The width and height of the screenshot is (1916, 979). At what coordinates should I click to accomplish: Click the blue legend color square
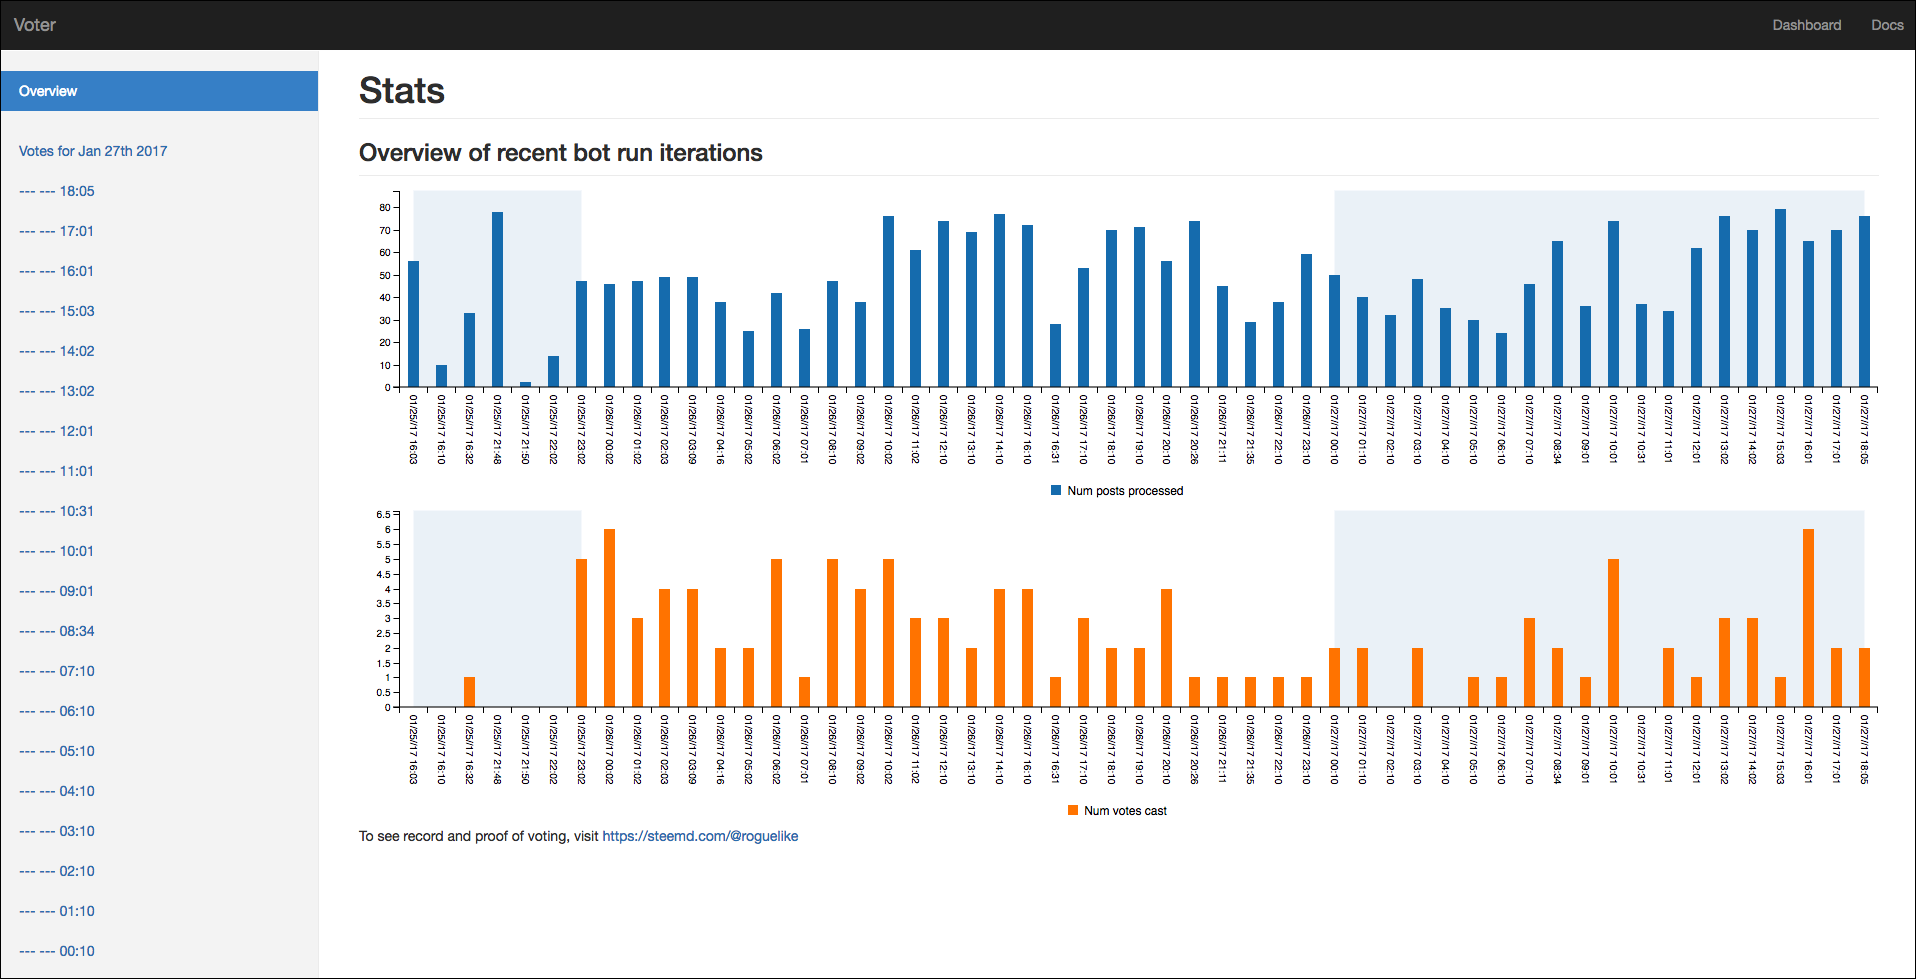pos(1056,490)
